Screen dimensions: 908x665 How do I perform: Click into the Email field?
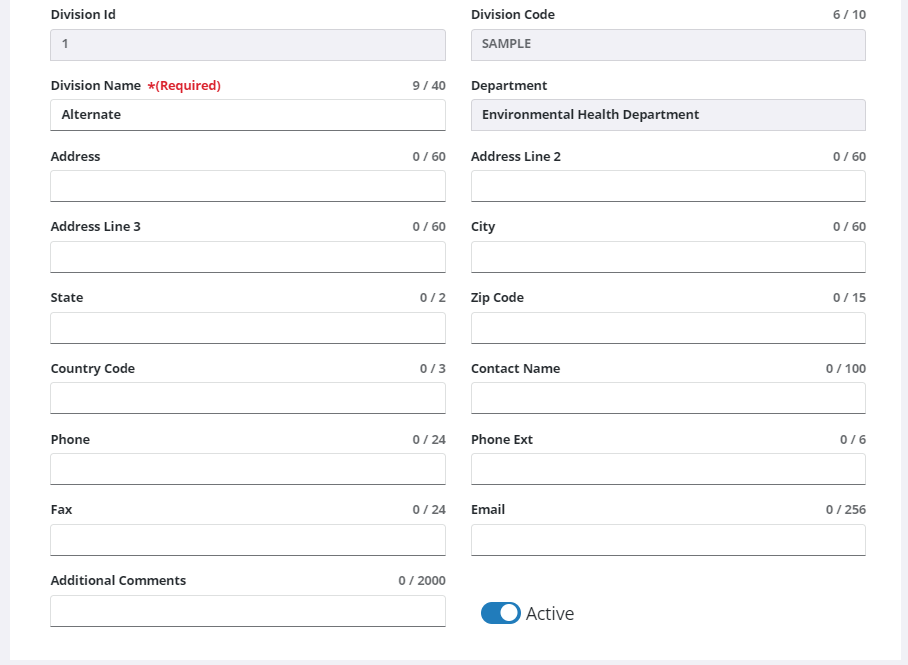point(668,540)
